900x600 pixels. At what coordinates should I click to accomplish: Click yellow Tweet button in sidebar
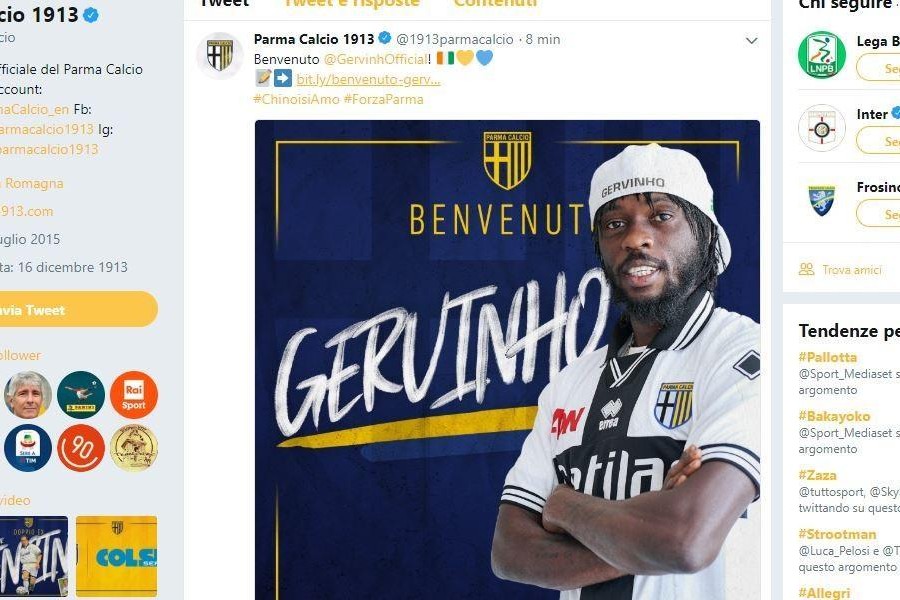click(76, 309)
